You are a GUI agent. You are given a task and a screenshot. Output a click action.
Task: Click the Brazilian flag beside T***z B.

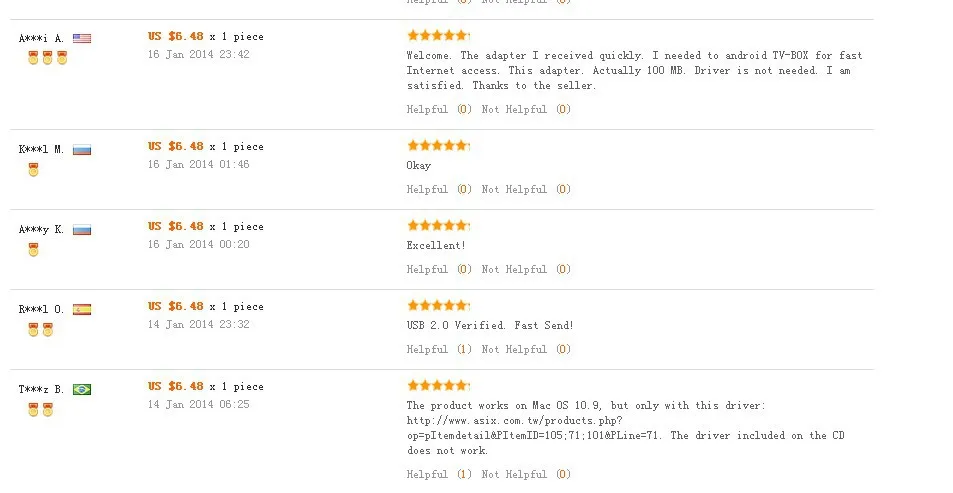pyautogui.click(x=82, y=390)
